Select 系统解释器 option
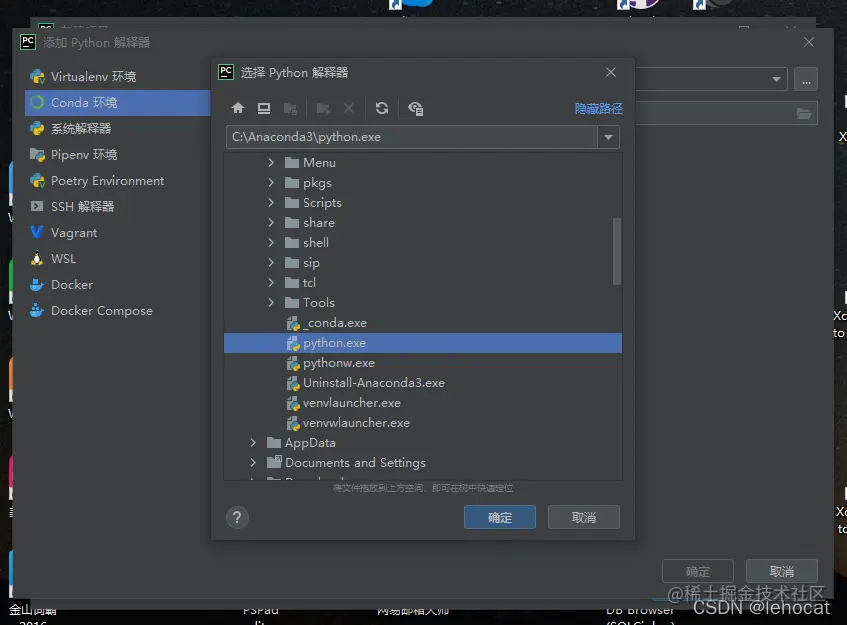This screenshot has height=625, width=847. [x=117, y=129]
